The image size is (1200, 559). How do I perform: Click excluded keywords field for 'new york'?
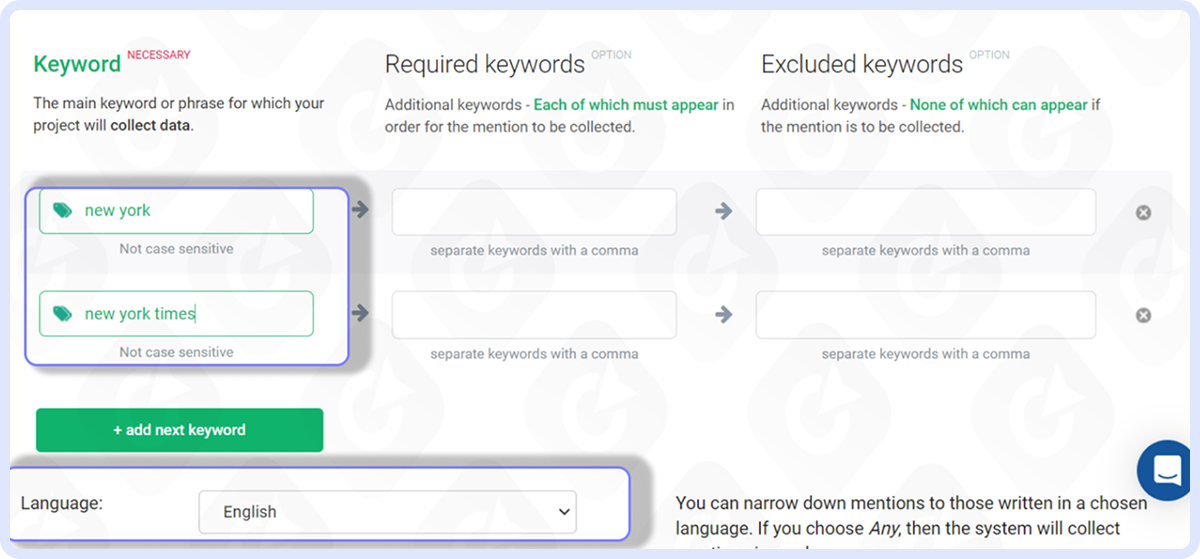point(925,212)
